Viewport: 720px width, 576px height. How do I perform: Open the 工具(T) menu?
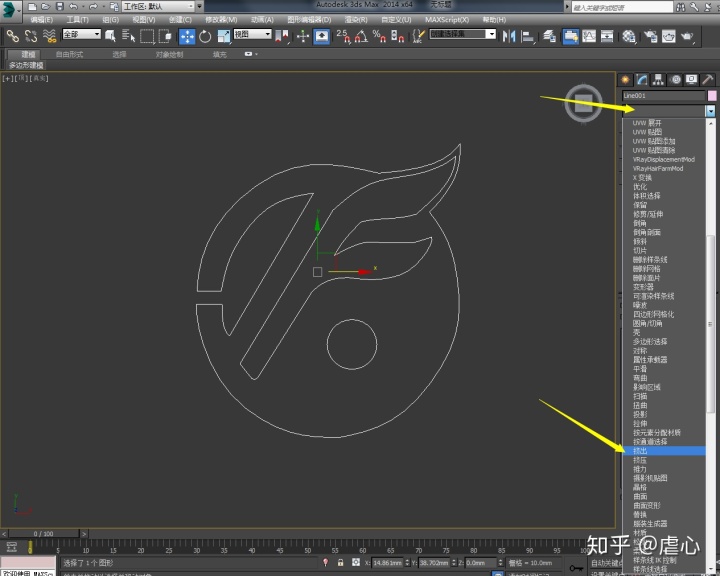tap(77, 20)
